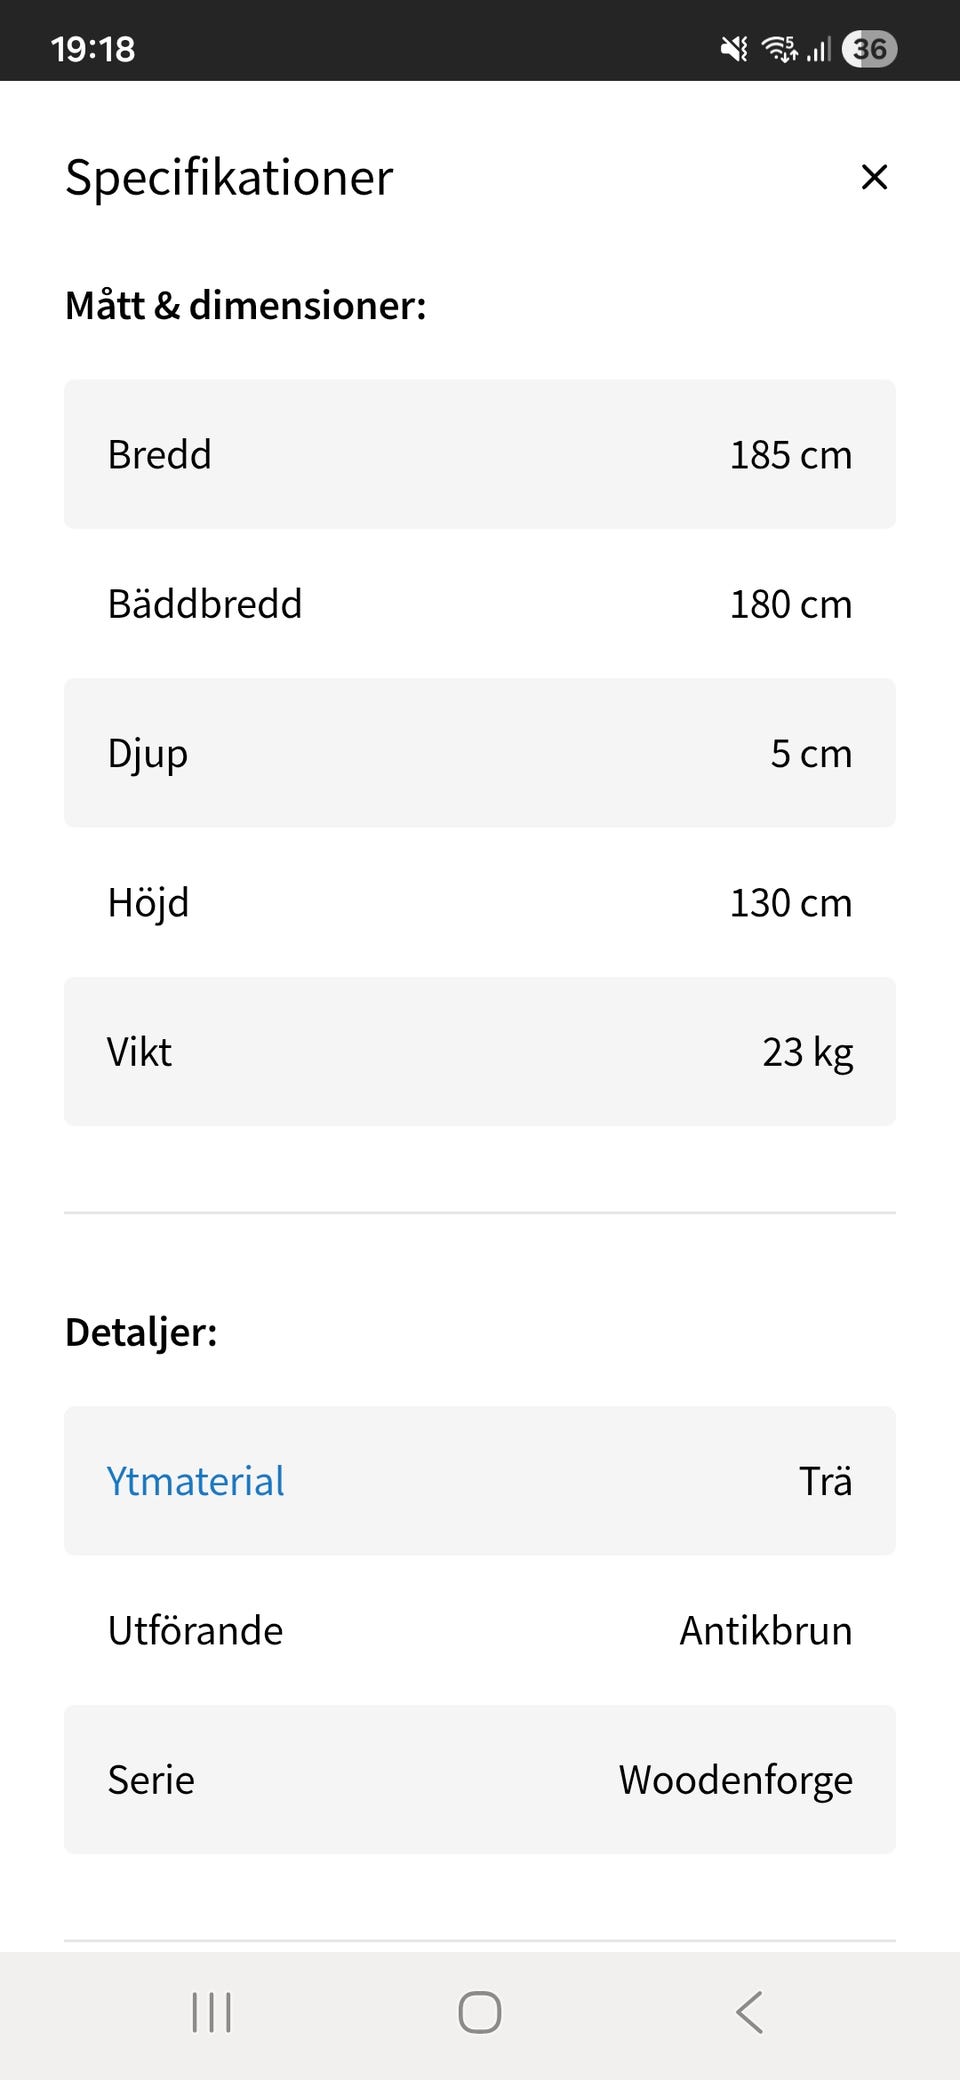Open recent apps navigation icon
The width and height of the screenshot is (960, 2080).
point(211,2012)
